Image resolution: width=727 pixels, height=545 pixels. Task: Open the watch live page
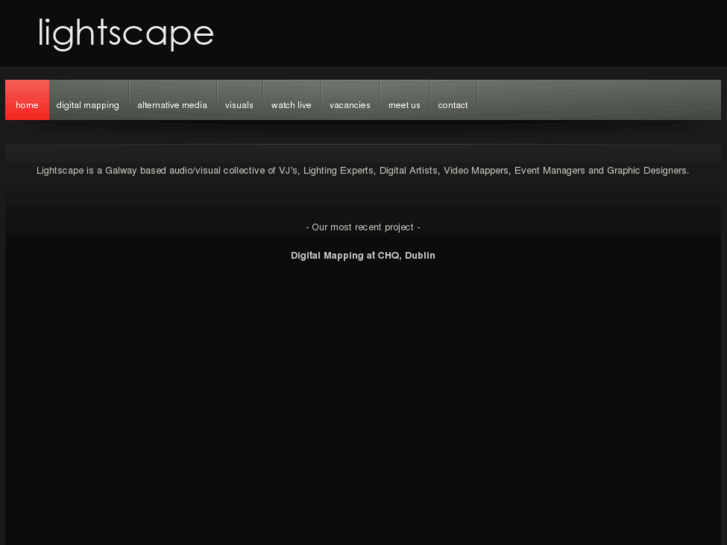(x=291, y=100)
